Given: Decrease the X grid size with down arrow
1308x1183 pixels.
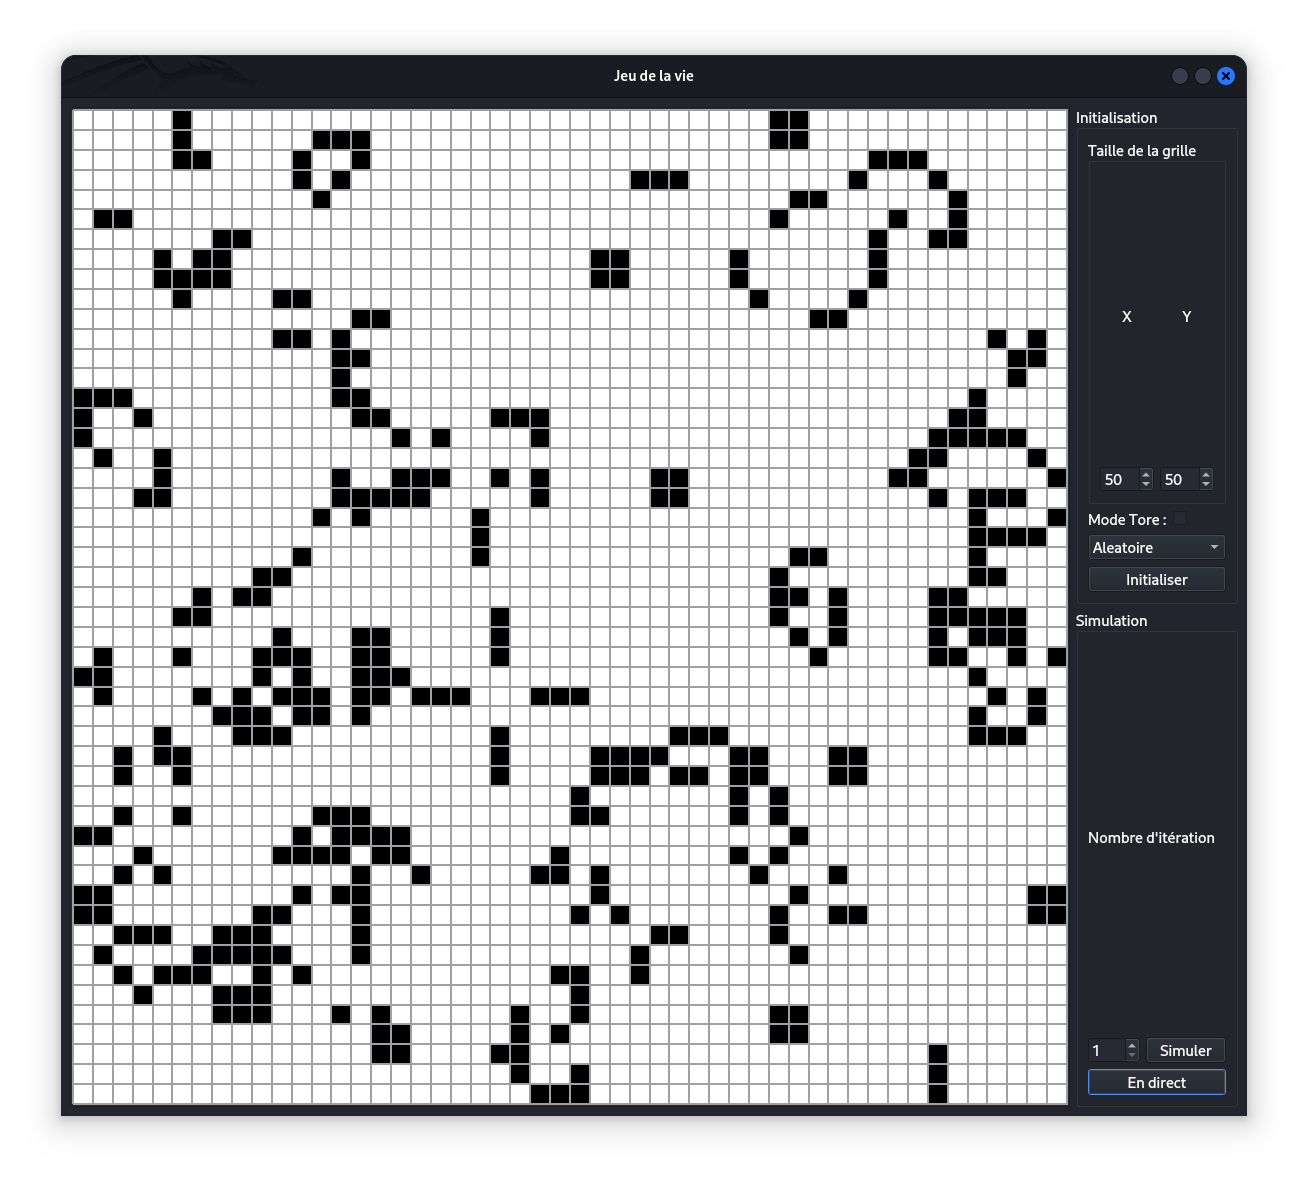Looking at the screenshot, I should tap(1146, 485).
